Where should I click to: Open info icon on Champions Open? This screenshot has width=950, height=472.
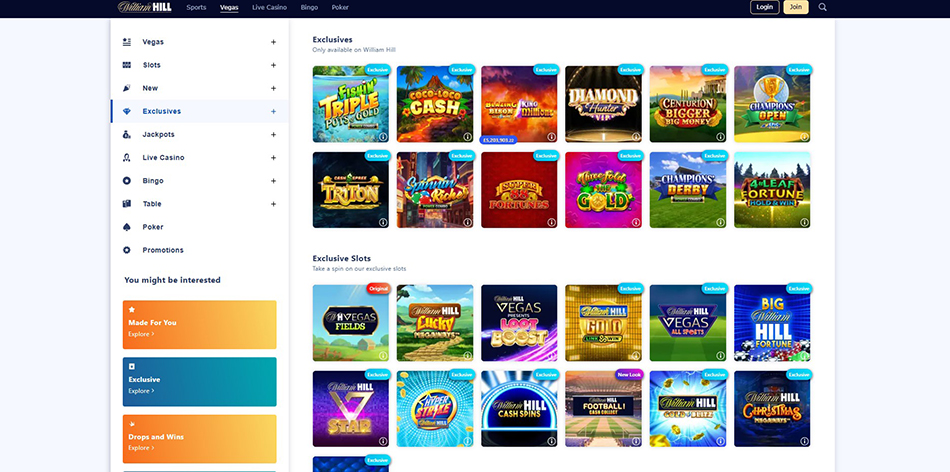805,137
